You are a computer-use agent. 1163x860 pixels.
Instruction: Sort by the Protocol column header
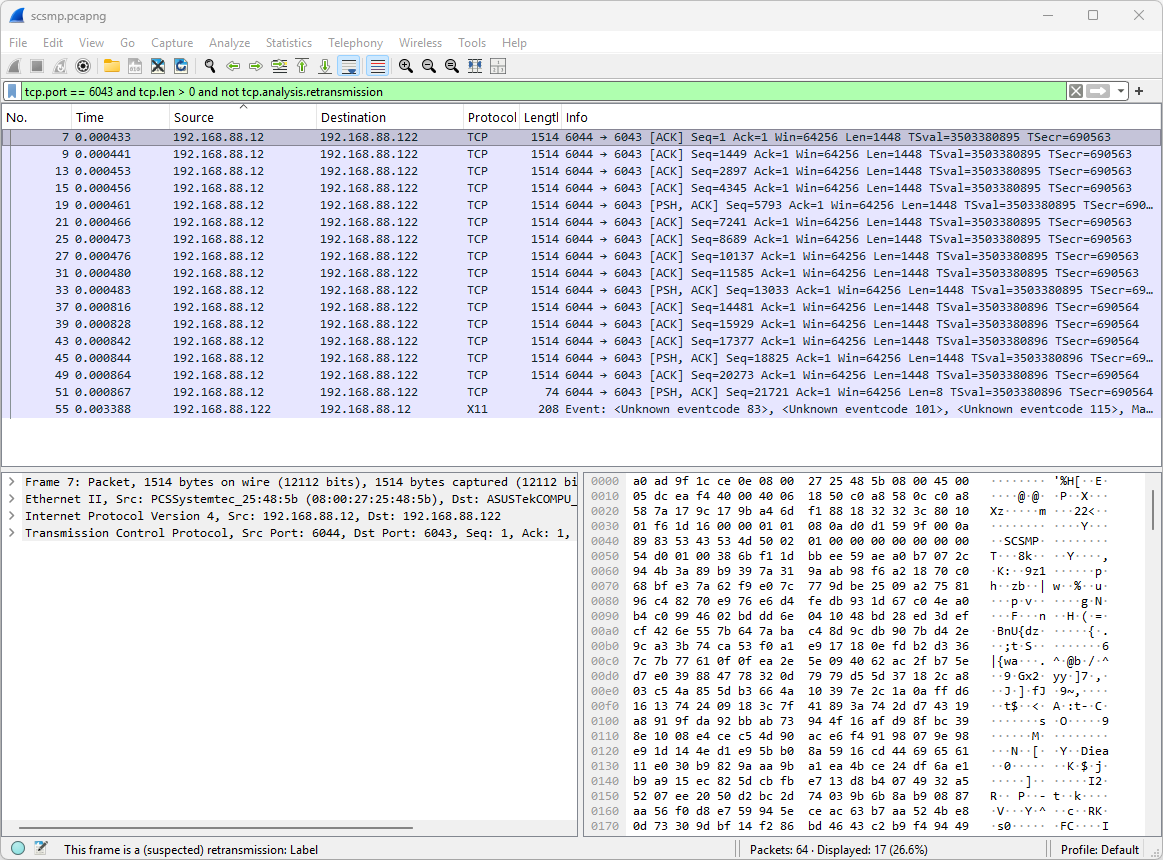point(491,117)
